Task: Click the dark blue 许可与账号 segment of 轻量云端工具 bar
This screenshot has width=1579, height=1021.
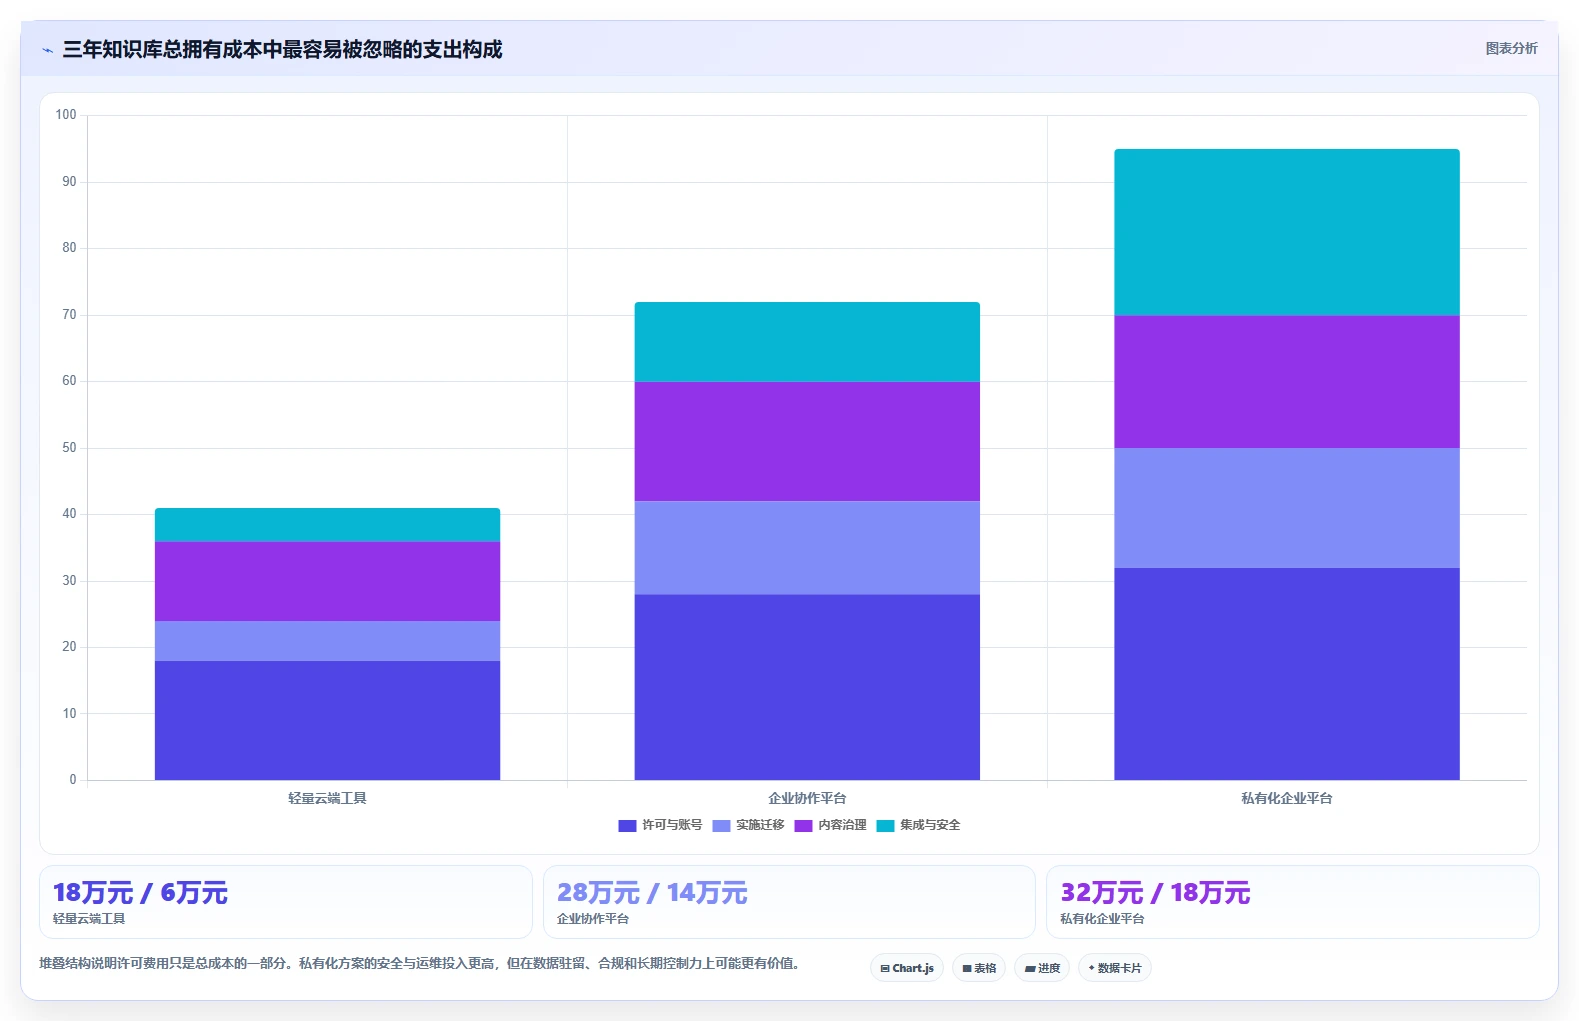Action: click(327, 720)
